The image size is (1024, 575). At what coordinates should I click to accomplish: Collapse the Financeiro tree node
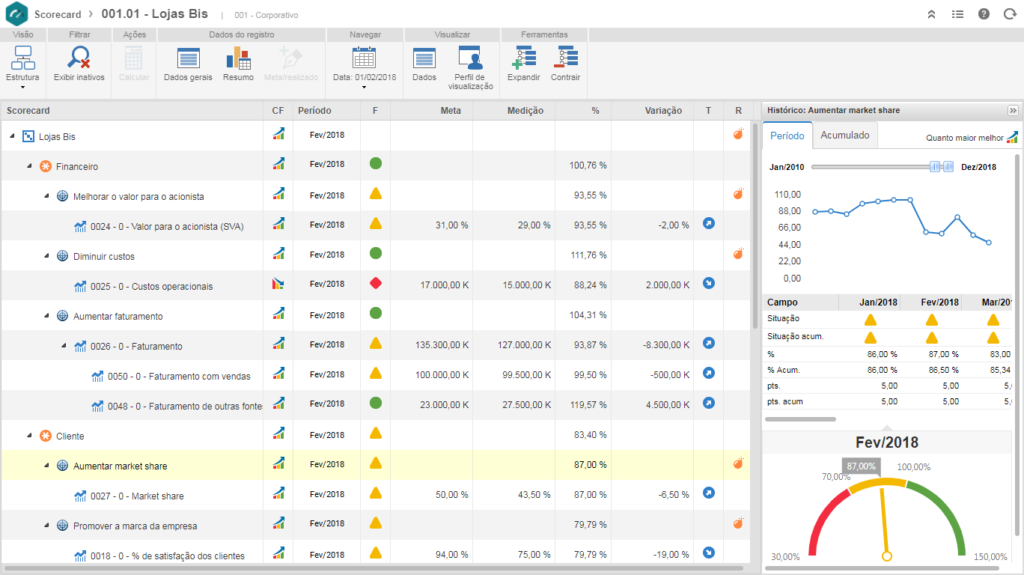(30, 166)
